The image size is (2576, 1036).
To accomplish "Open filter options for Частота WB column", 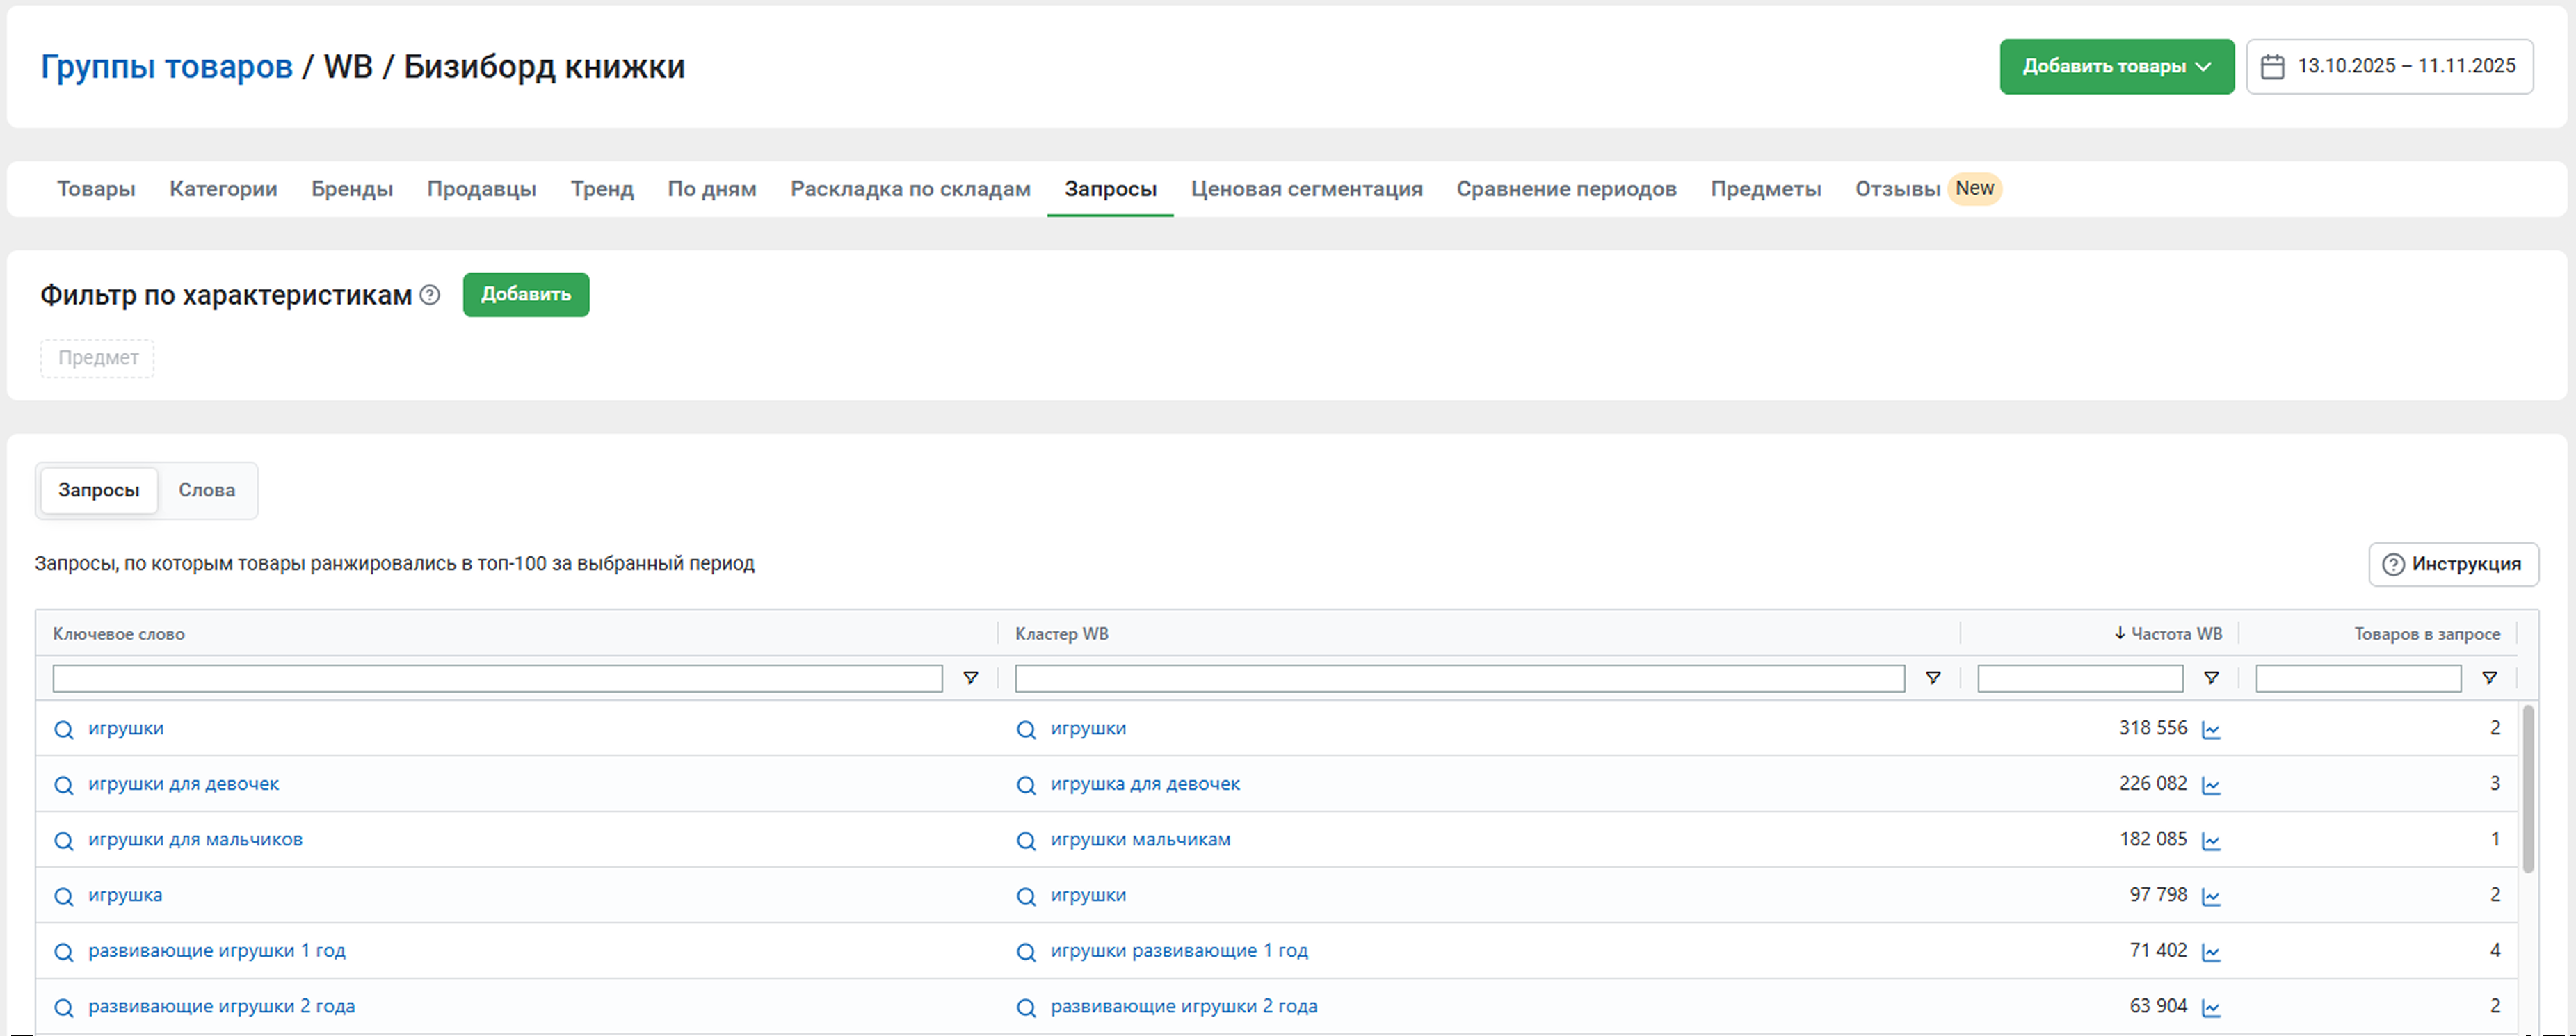I will point(2211,678).
